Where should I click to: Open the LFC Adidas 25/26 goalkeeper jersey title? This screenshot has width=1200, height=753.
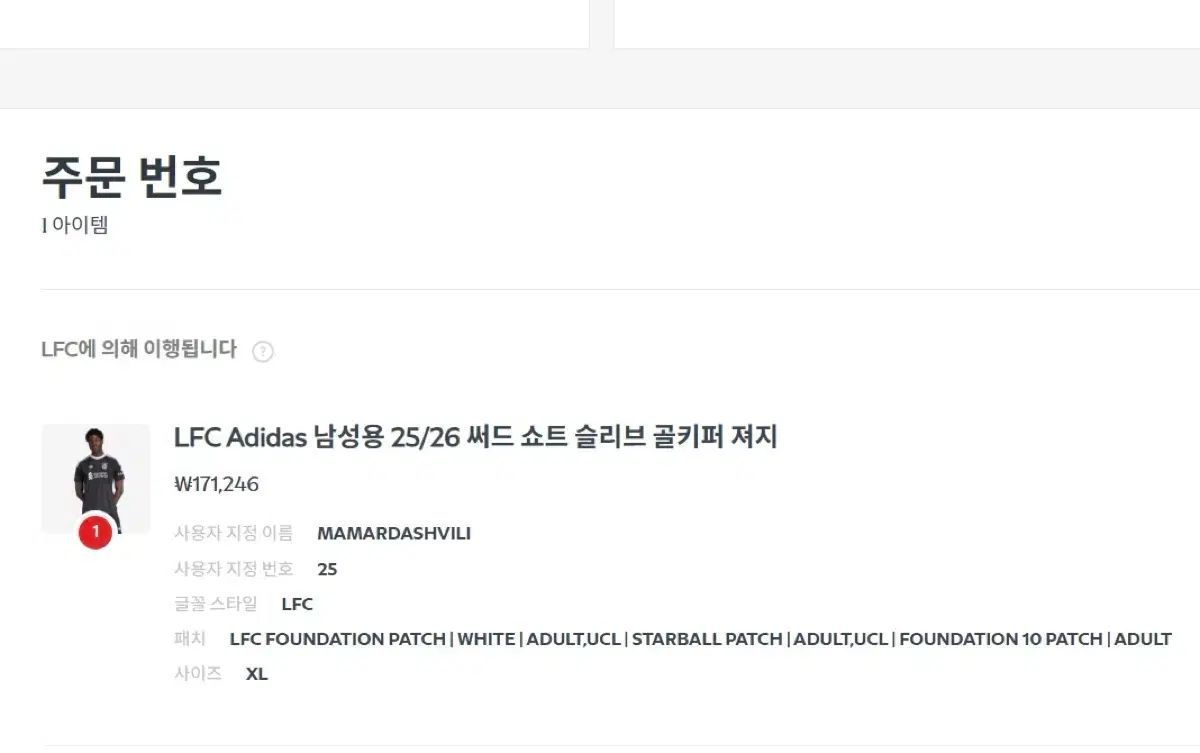pos(475,437)
